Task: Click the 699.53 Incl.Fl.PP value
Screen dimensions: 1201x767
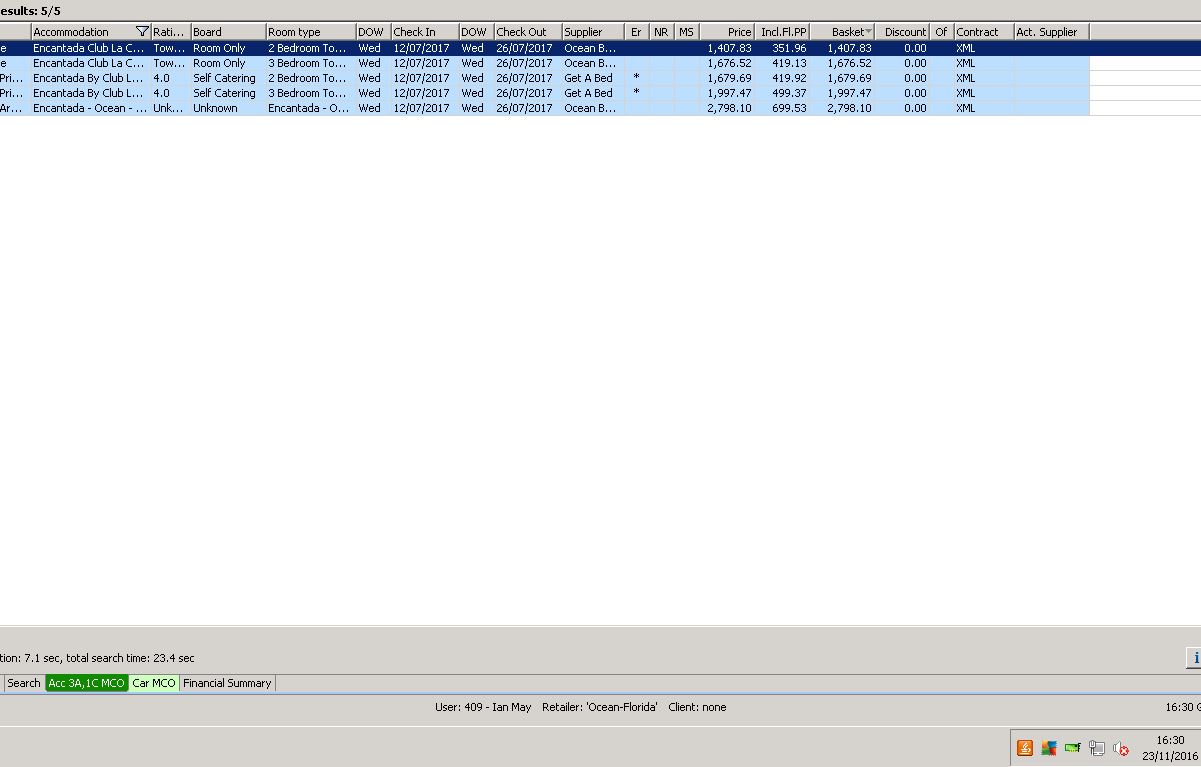Action: tap(789, 108)
